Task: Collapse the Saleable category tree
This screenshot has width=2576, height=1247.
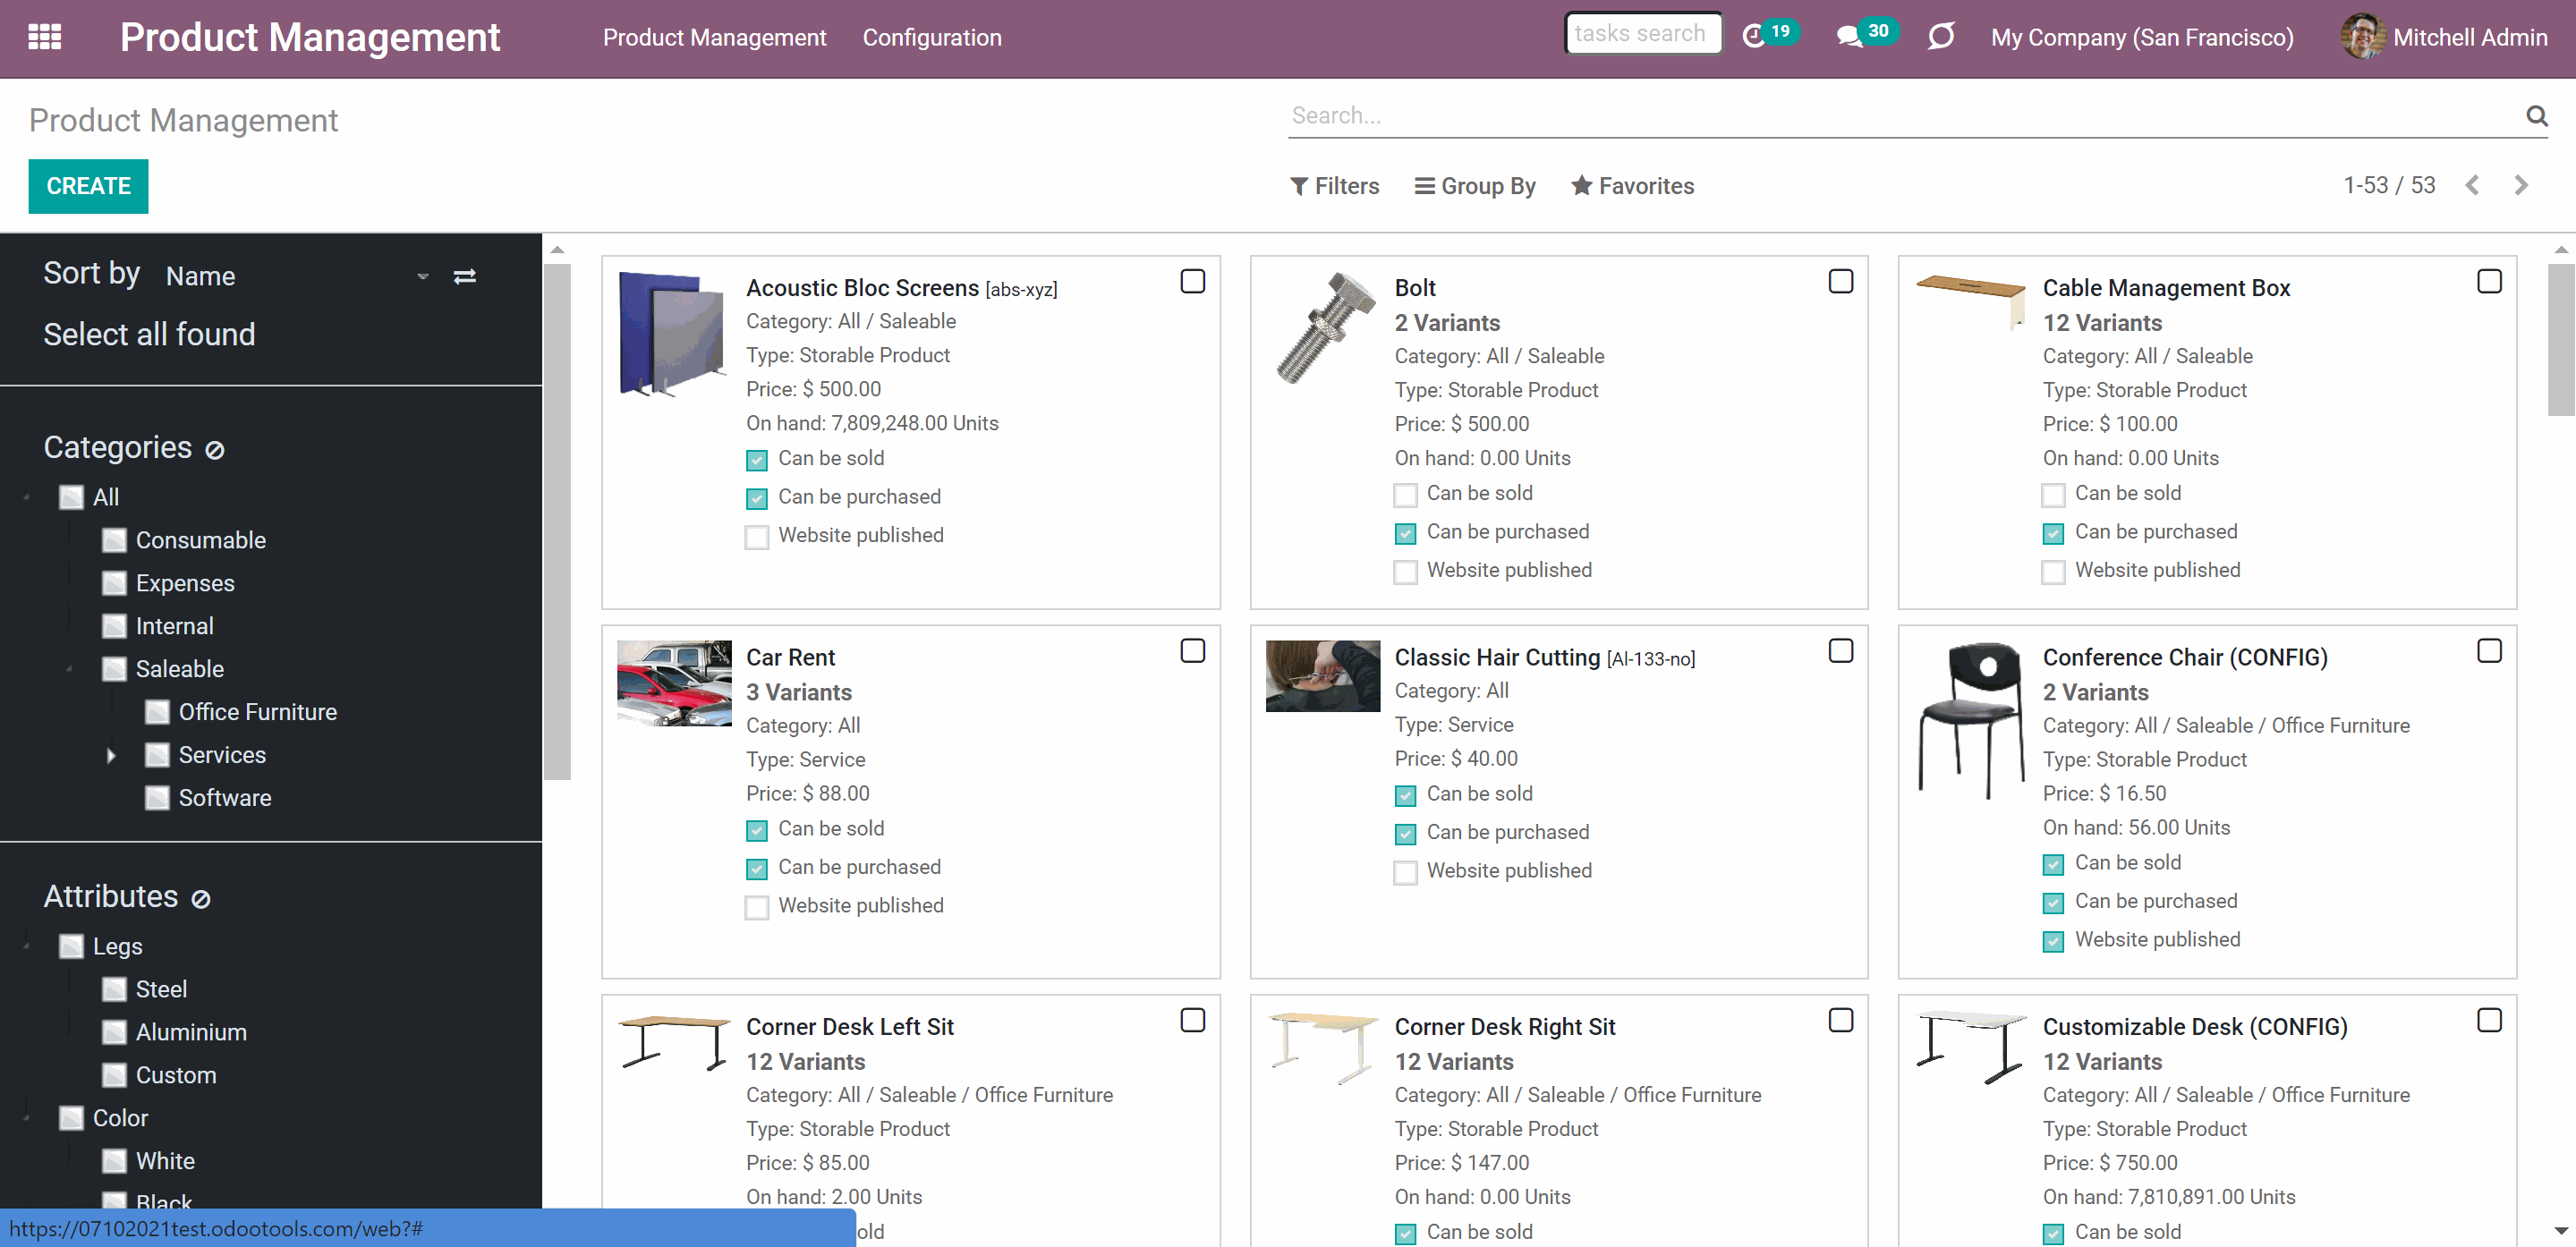Action: tap(69, 669)
